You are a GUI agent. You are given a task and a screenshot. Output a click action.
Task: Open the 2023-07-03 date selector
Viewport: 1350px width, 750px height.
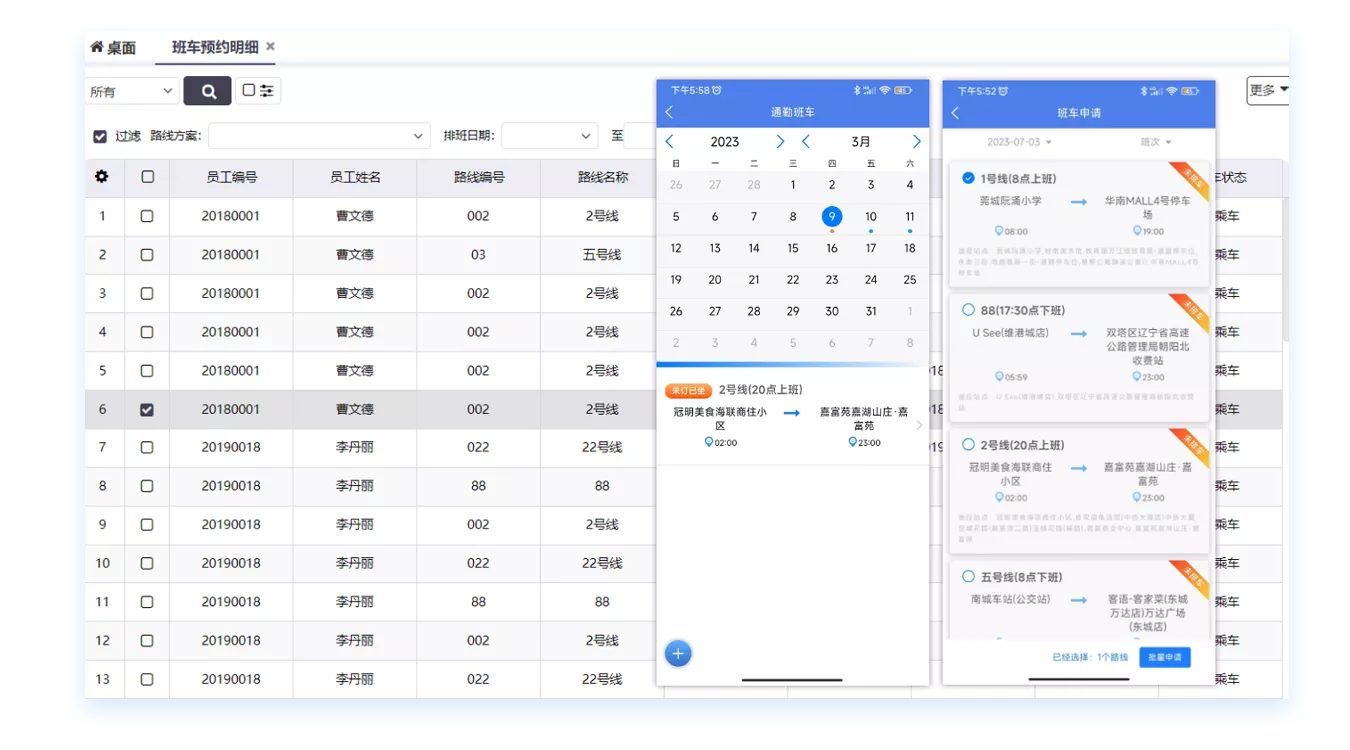click(x=1019, y=142)
